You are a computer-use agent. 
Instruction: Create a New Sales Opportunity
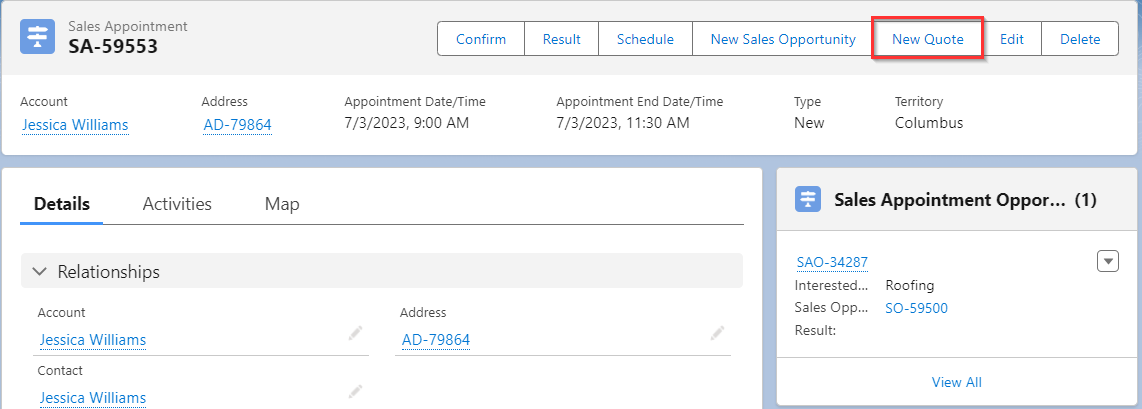coord(783,39)
